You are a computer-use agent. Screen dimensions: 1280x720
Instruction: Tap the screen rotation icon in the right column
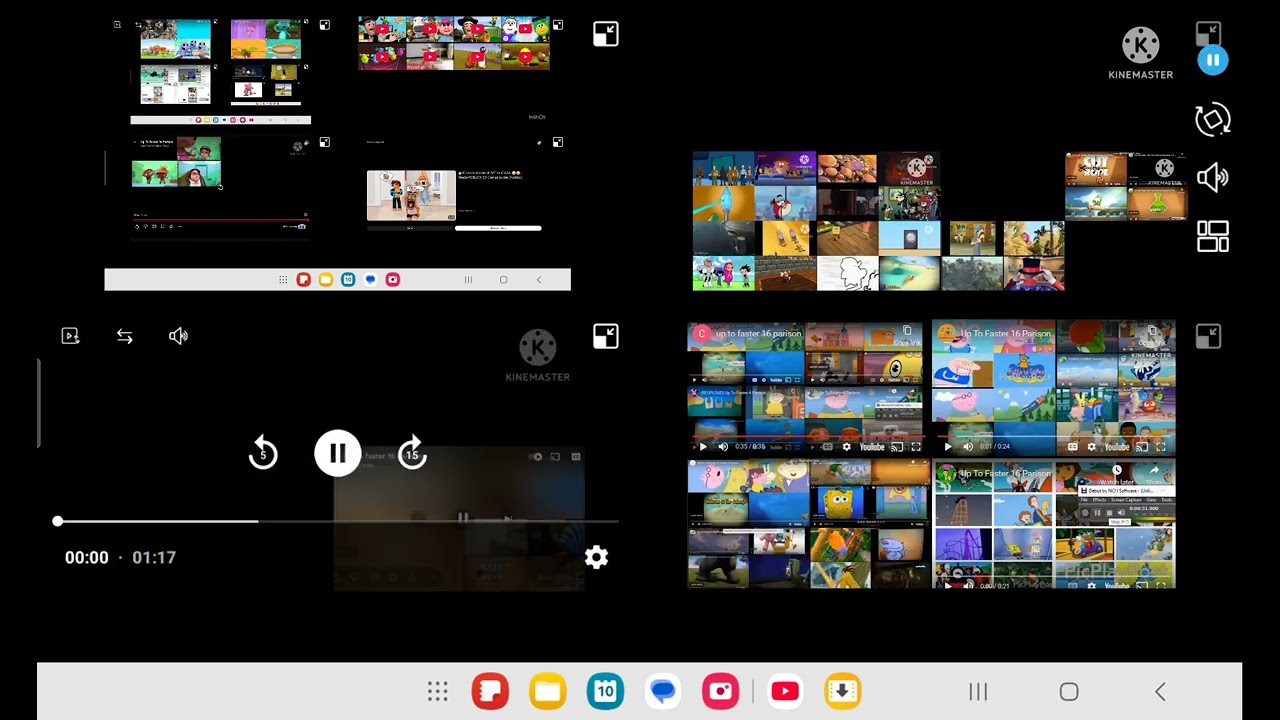click(x=1212, y=120)
